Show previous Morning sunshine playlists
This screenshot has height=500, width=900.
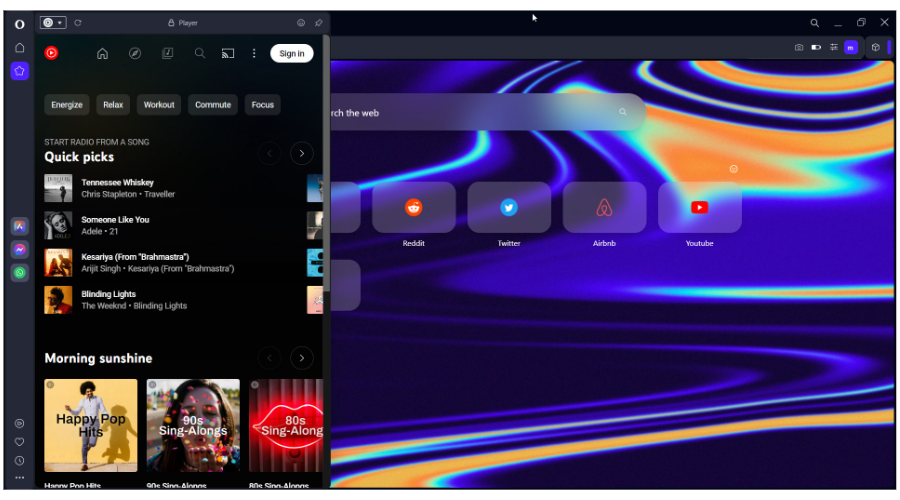tap(269, 358)
